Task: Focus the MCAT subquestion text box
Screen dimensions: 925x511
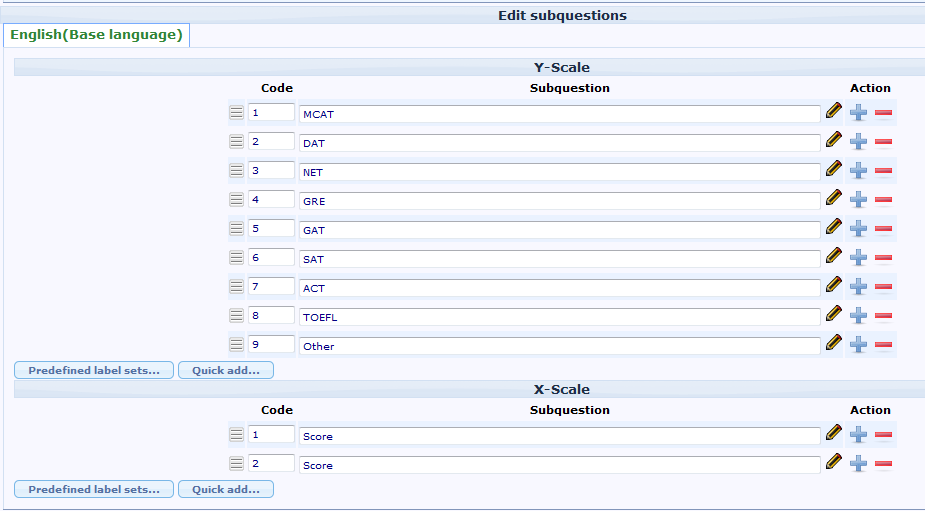Action: (559, 114)
